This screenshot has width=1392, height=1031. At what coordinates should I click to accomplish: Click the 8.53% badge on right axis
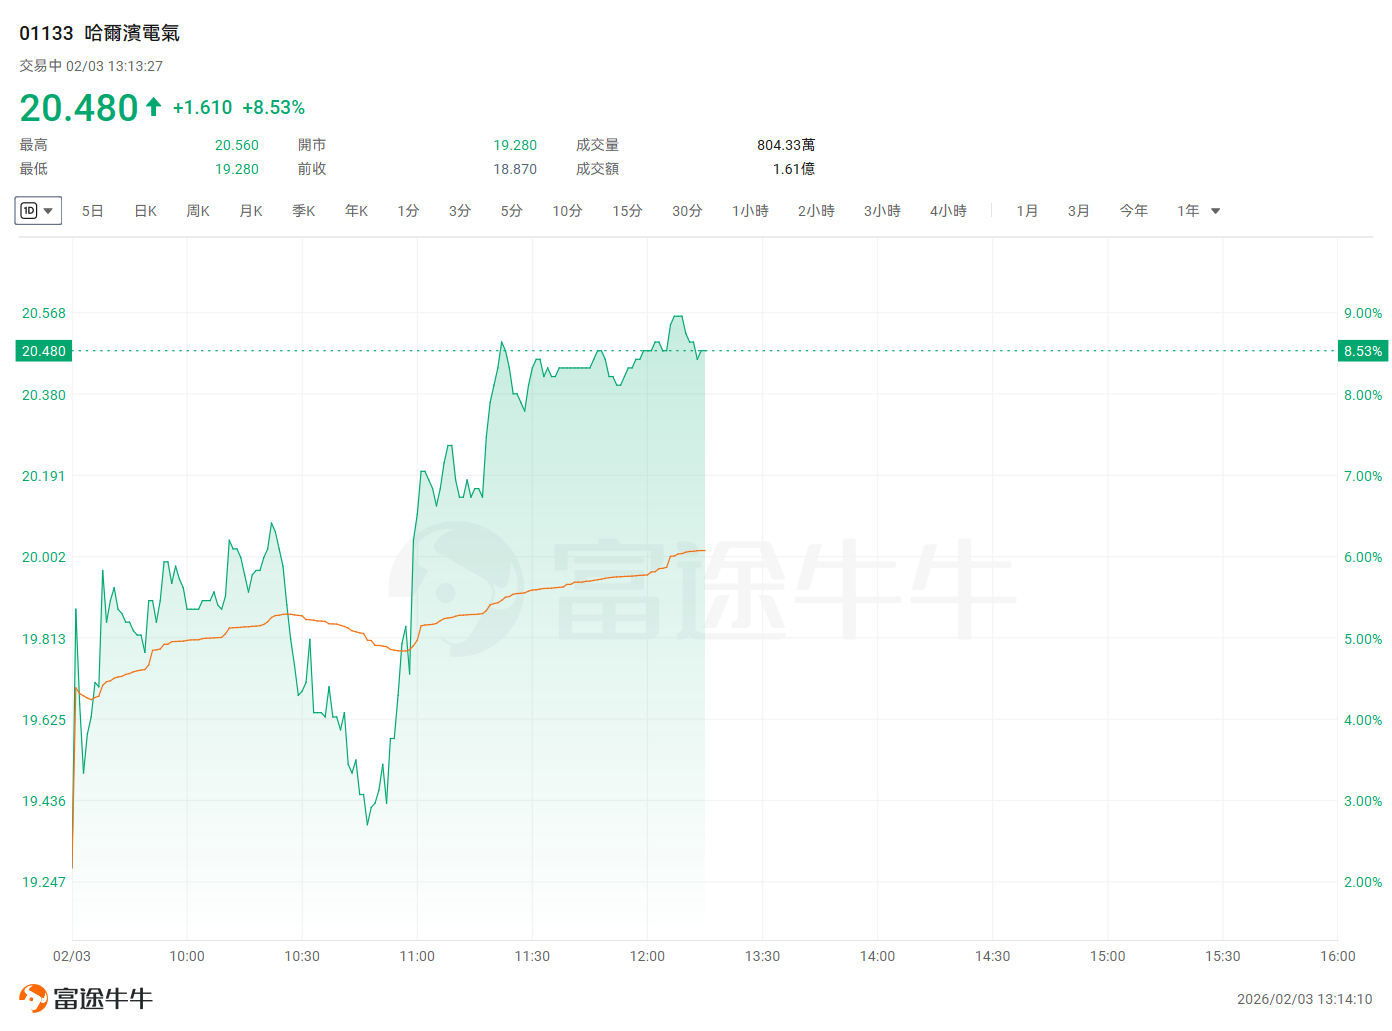click(1362, 351)
